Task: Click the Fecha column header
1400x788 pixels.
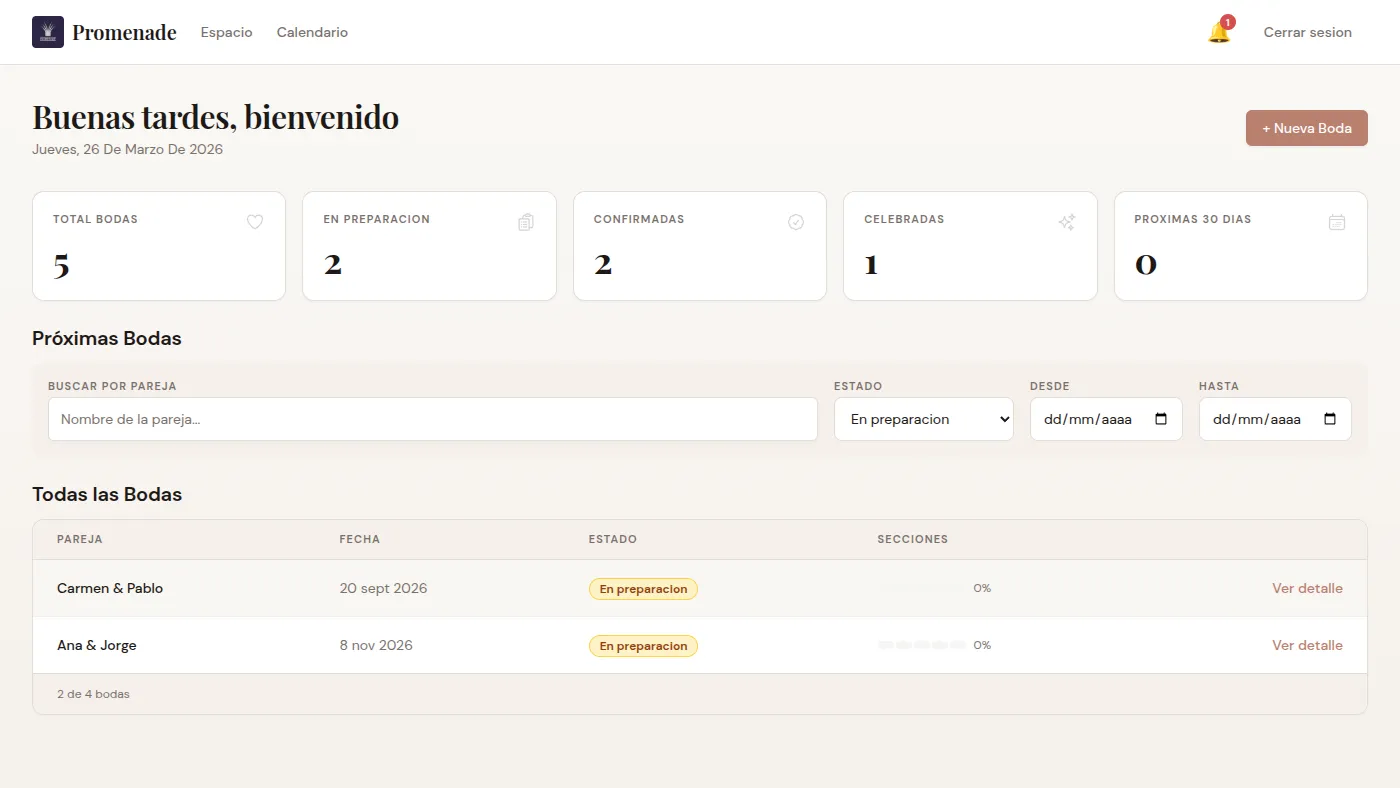Action: (x=360, y=539)
